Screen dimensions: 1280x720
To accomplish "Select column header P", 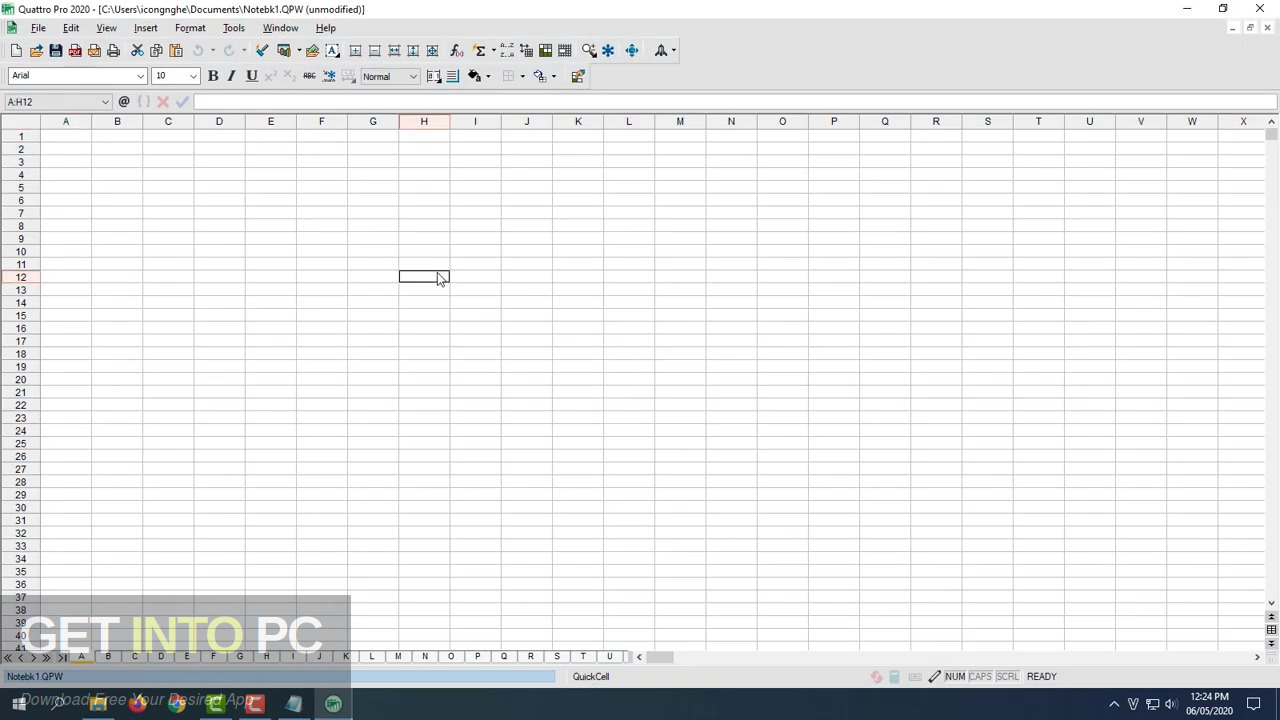I will tap(833, 122).
